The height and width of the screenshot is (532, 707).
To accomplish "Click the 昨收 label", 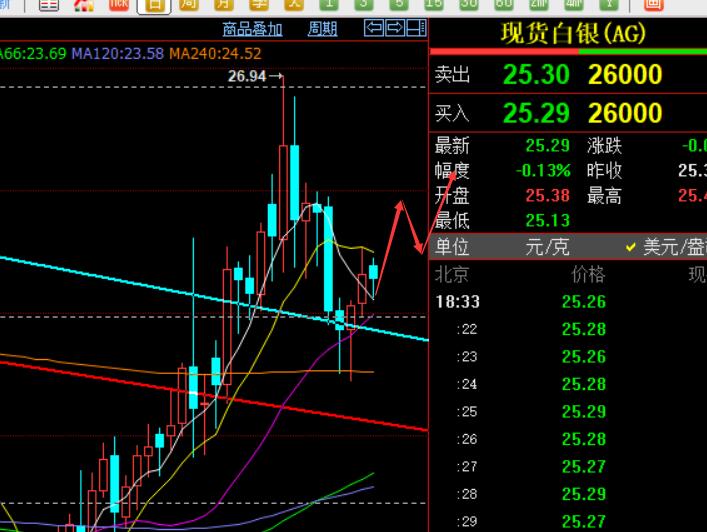I will pos(604,170).
